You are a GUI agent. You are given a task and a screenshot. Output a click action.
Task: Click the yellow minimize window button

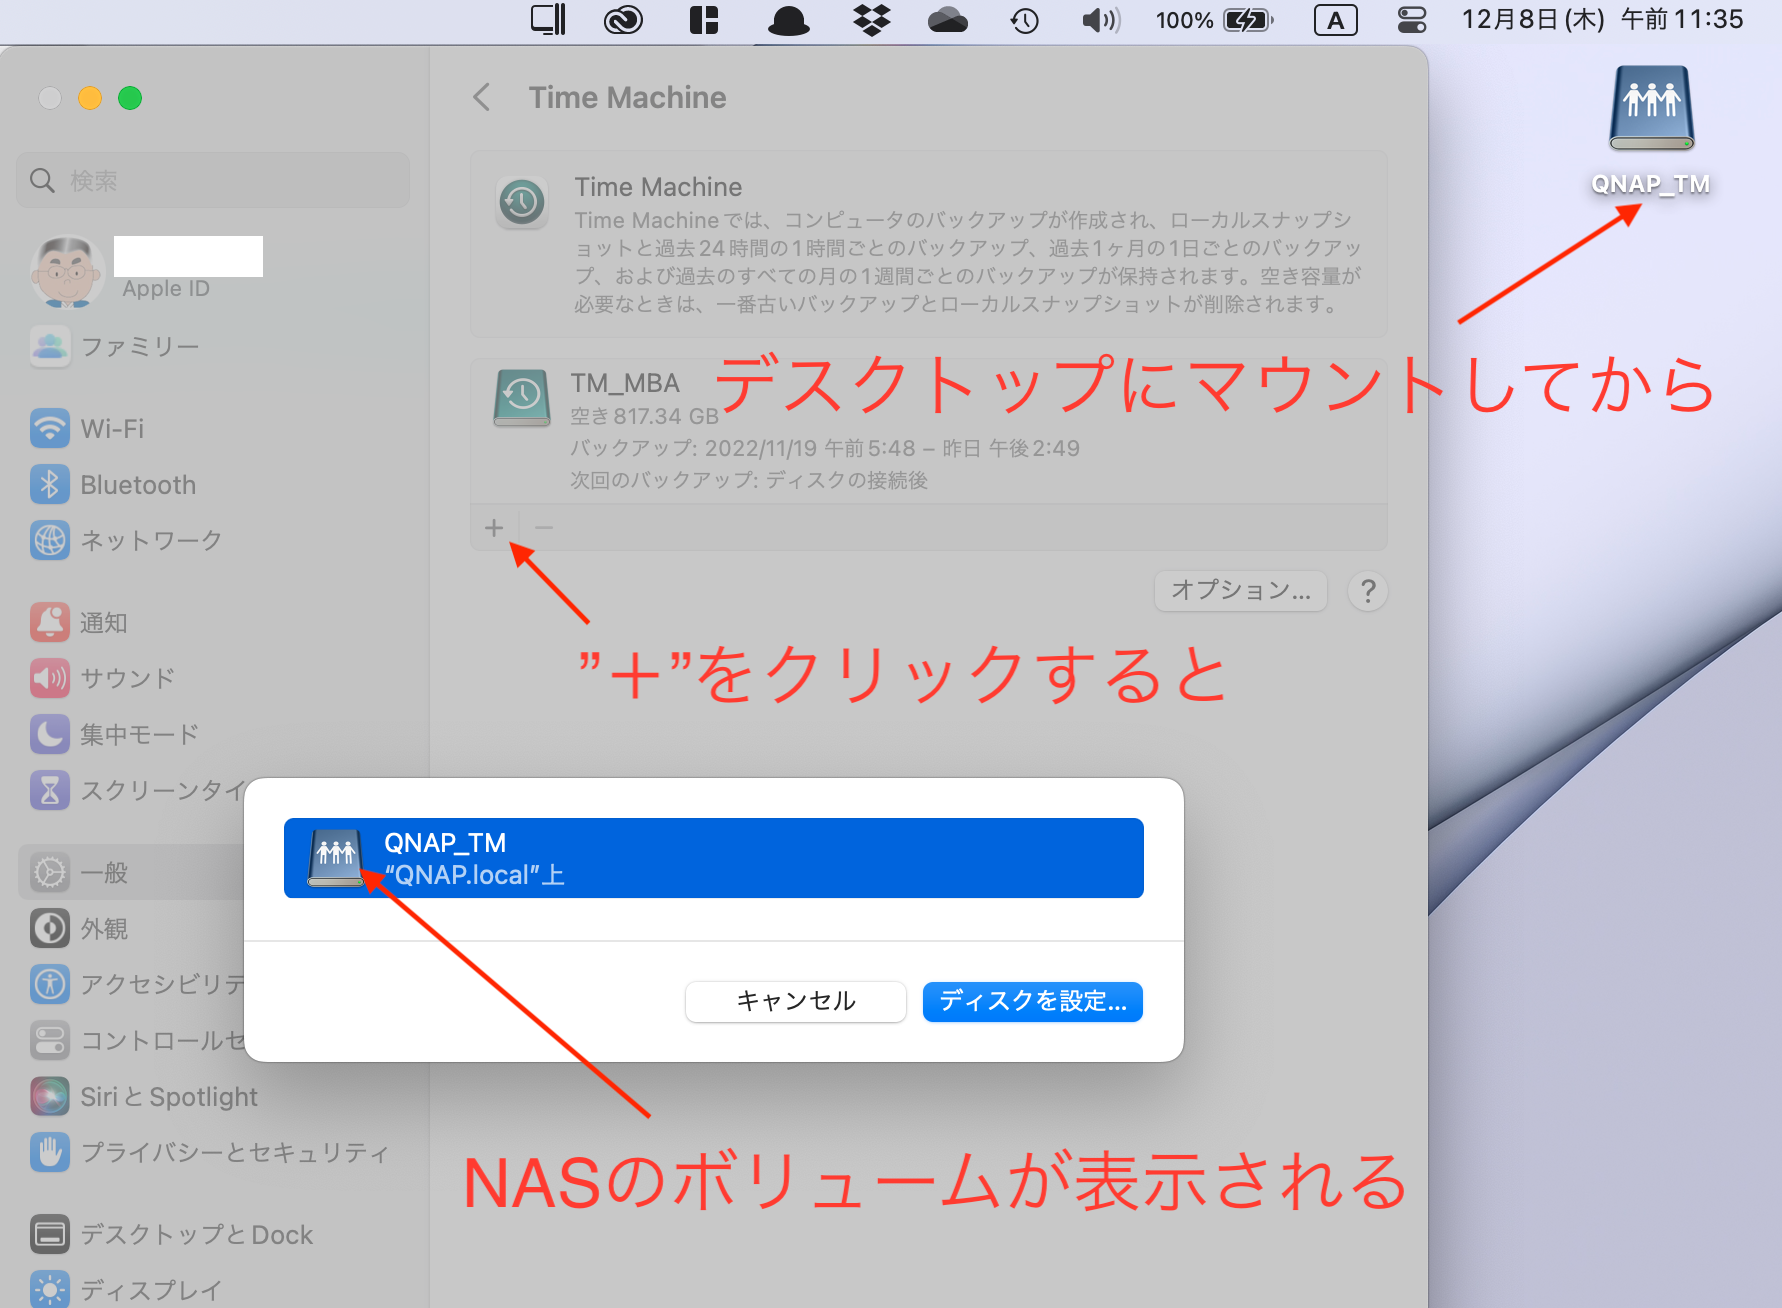90,98
